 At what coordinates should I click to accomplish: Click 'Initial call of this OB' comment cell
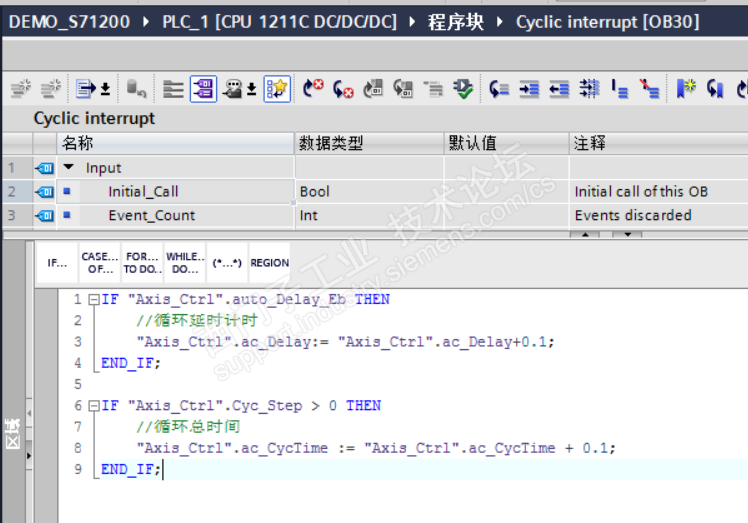pyautogui.click(x=659, y=191)
